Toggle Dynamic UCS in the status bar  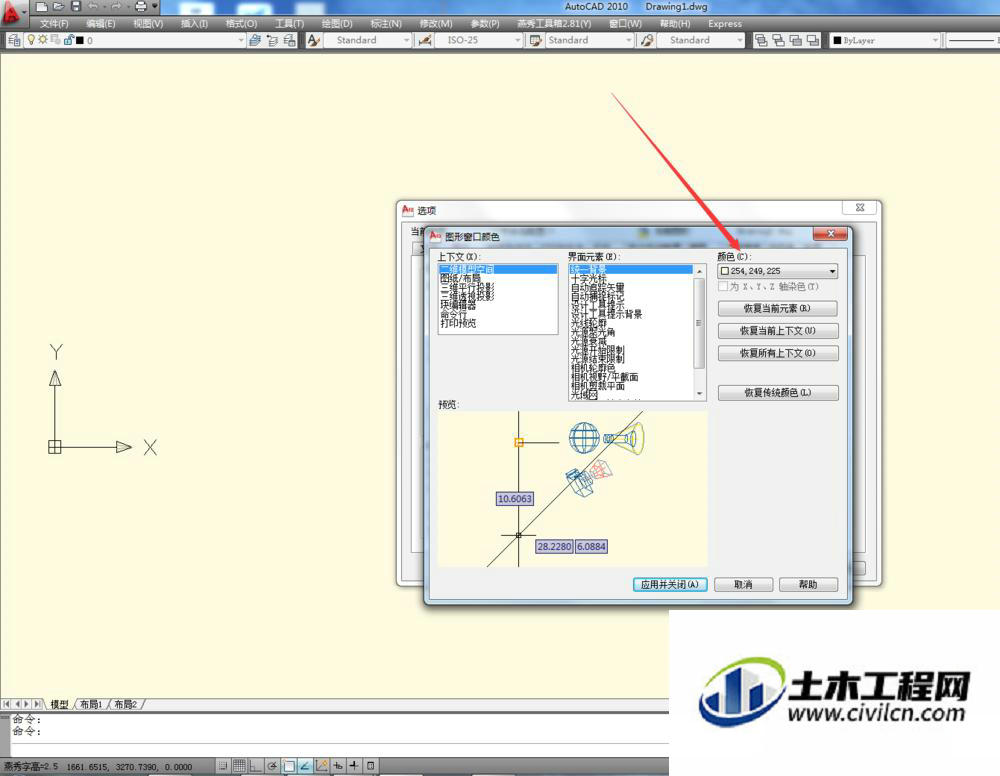click(x=321, y=766)
